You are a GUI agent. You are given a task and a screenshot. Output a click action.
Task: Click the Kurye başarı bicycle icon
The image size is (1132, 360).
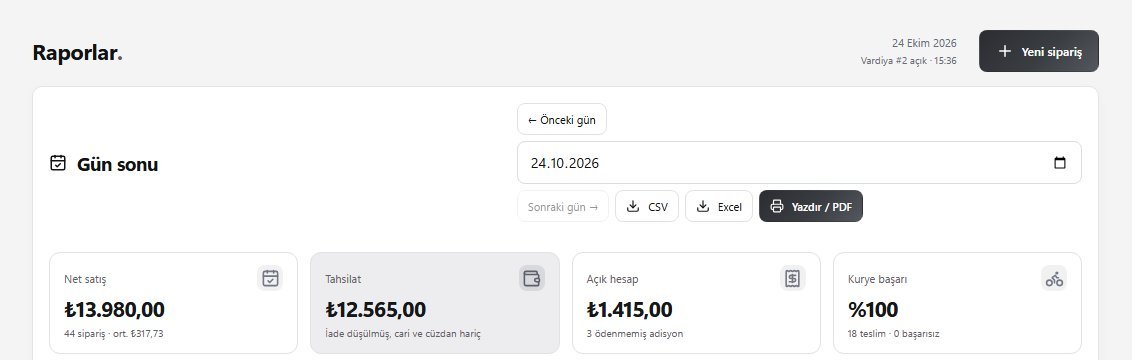[x=1054, y=278]
